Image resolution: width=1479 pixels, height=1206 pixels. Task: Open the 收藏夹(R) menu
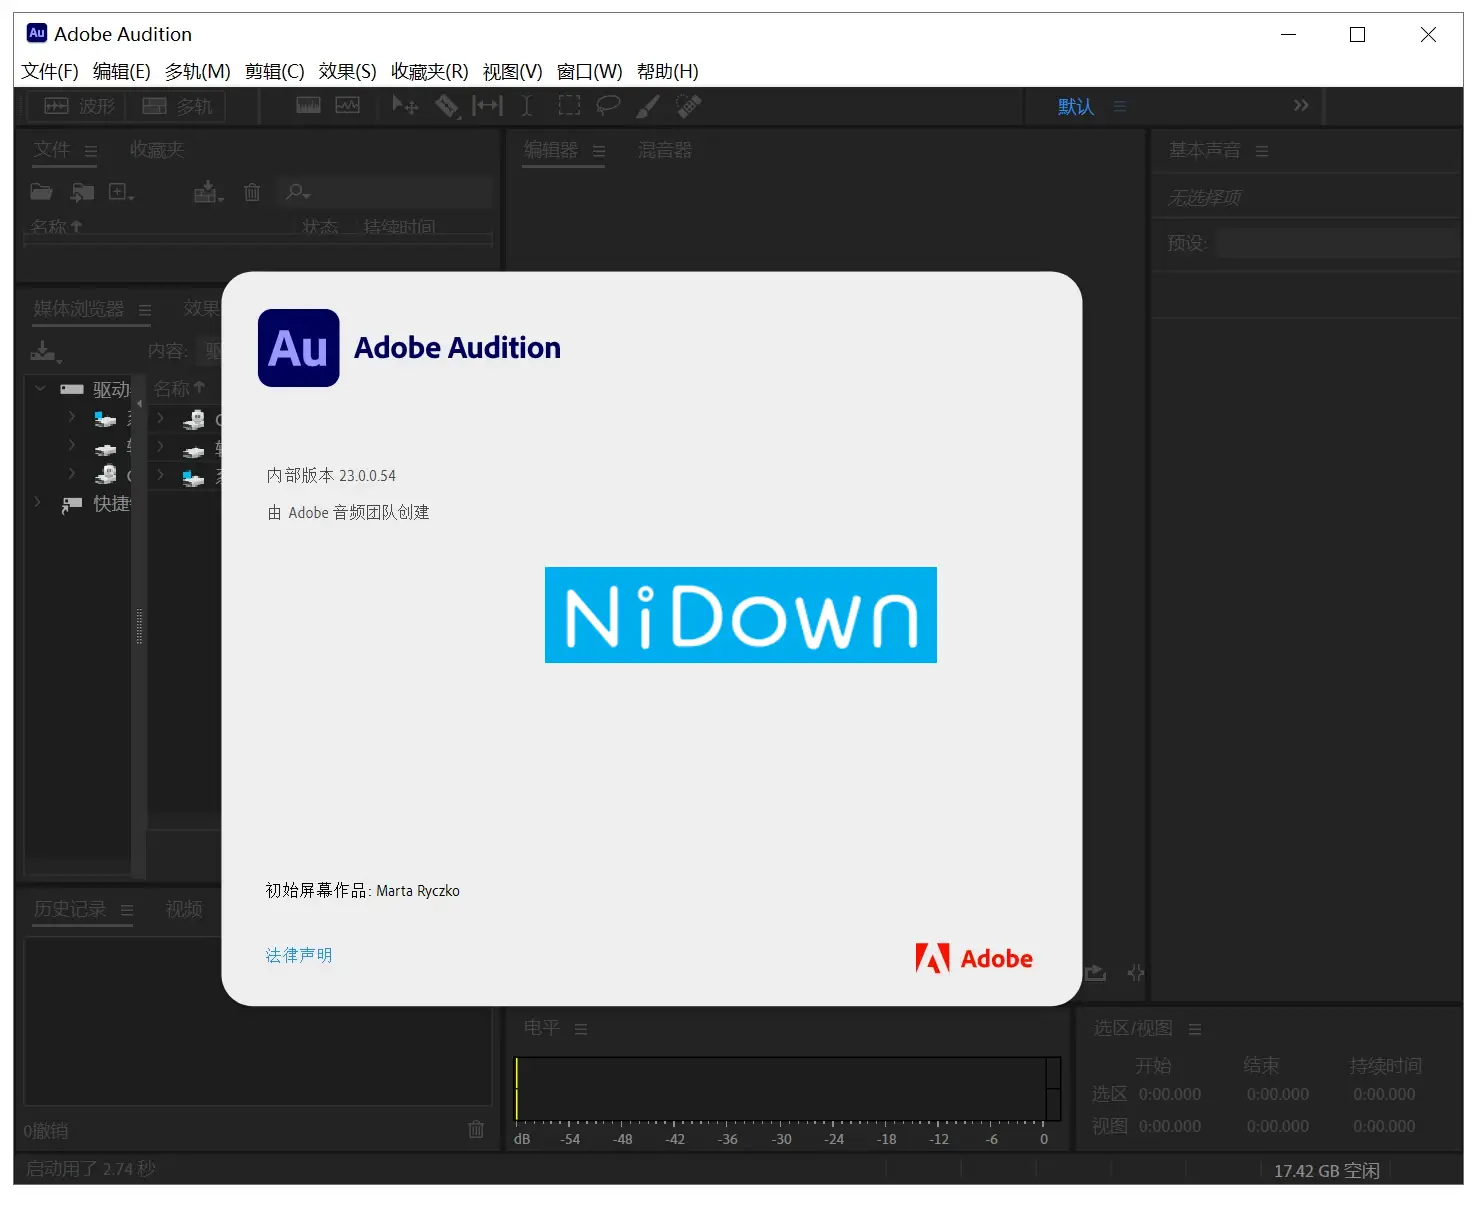click(x=429, y=71)
